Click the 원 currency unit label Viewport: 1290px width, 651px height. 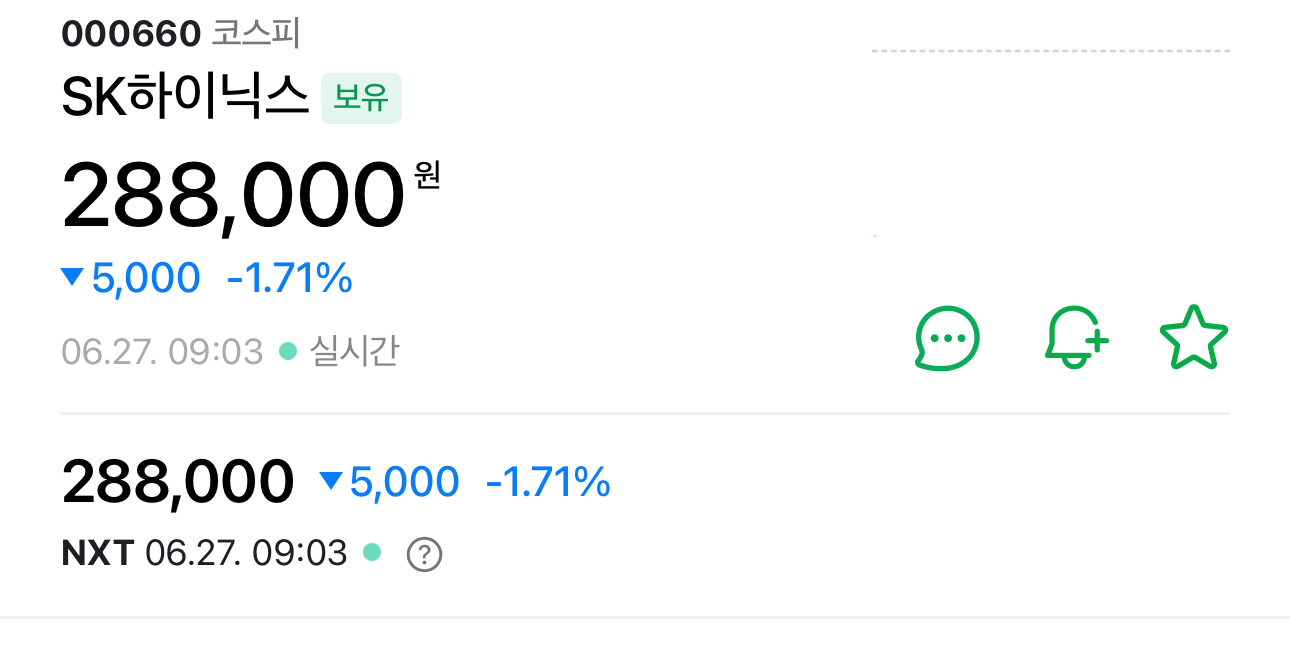click(427, 176)
